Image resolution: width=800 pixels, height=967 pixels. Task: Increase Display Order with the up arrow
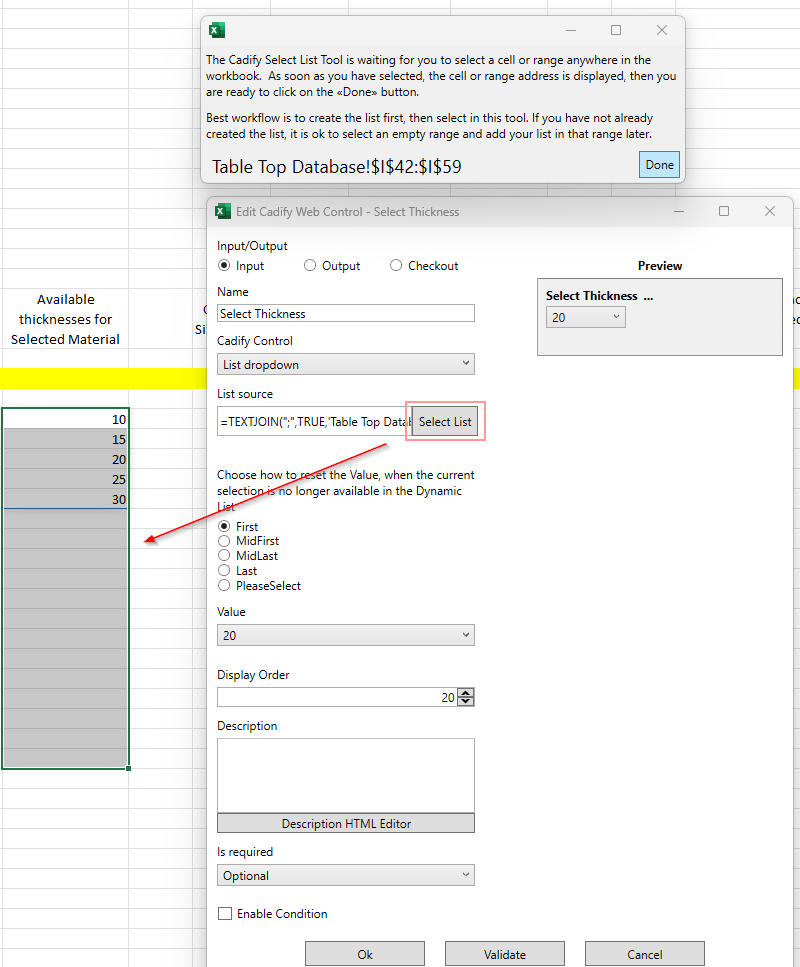pos(466,693)
